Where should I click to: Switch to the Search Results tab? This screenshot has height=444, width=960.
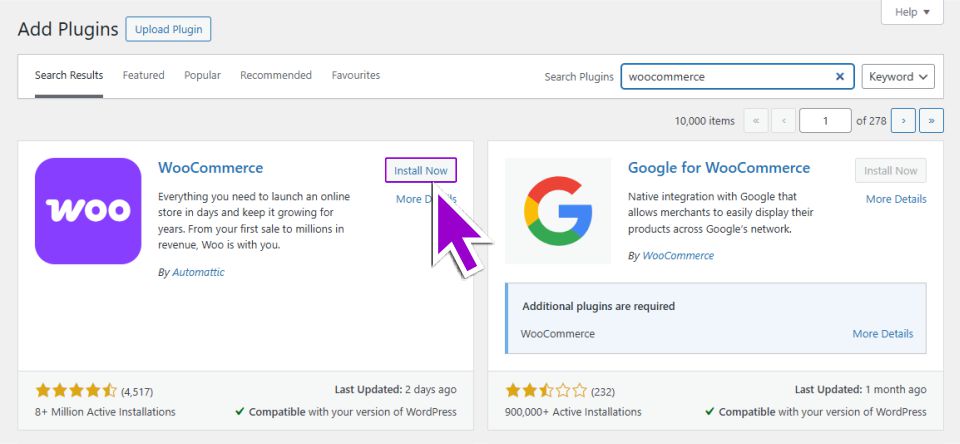tap(69, 75)
